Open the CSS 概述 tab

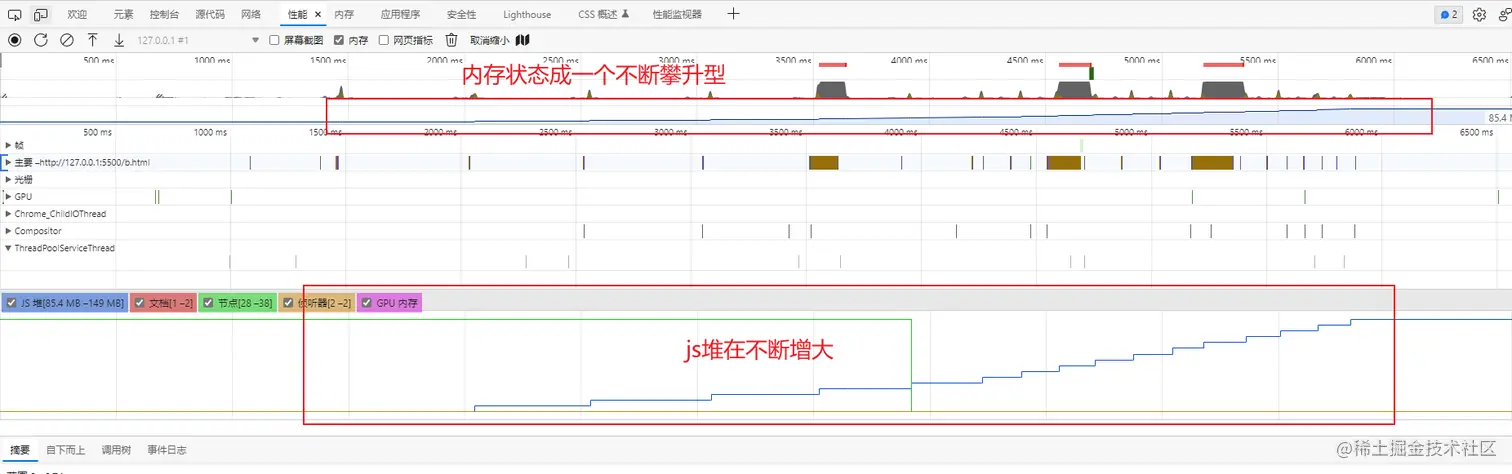point(604,15)
